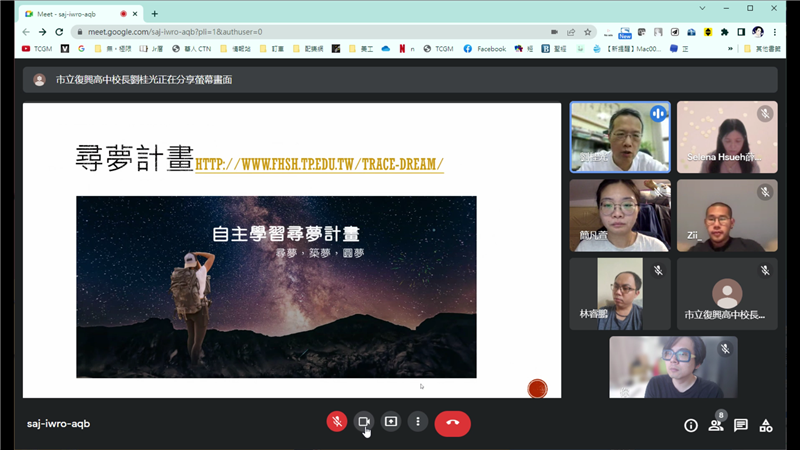The image size is (800, 450).
Task: Open Chrome's three-dot menu
Action: tap(775, 32)
